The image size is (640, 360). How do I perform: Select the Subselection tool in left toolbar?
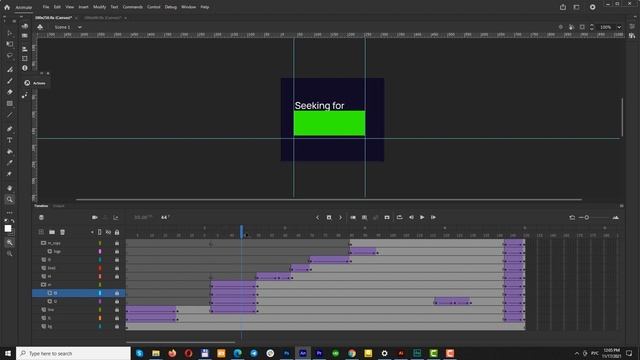pyautogui.click(x=10, y=33)
